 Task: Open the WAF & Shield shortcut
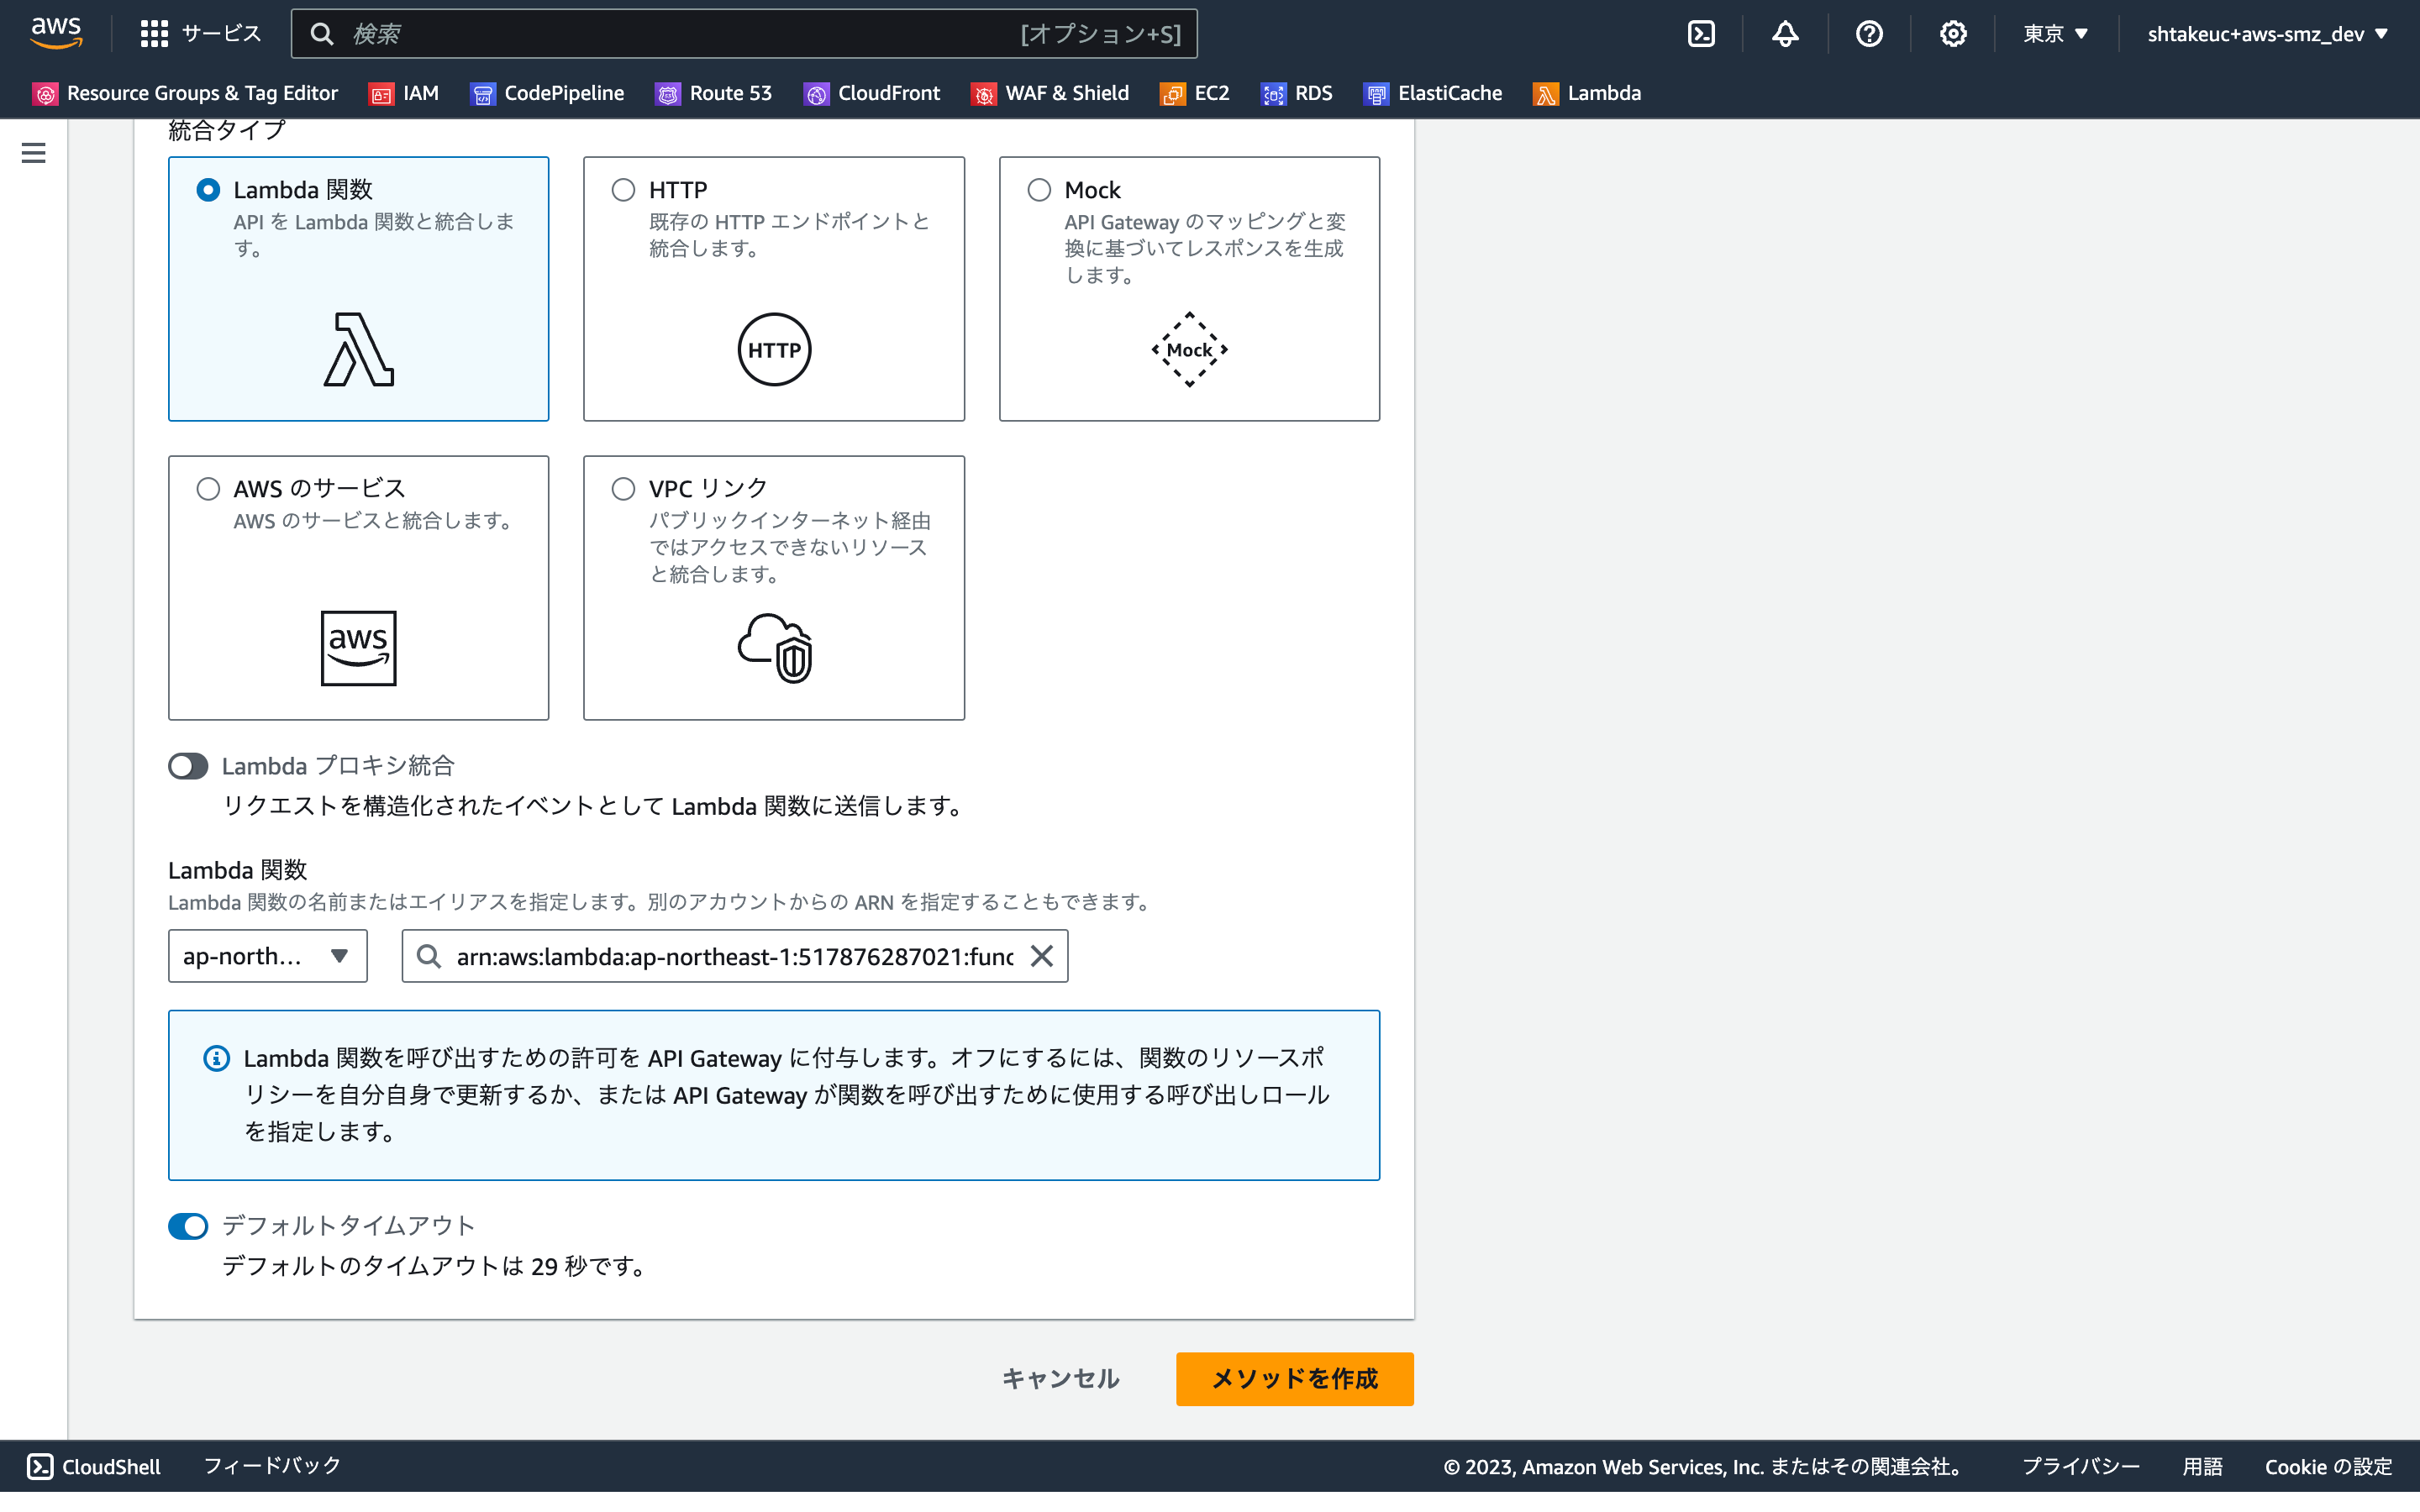click(x=1050, y=93)
